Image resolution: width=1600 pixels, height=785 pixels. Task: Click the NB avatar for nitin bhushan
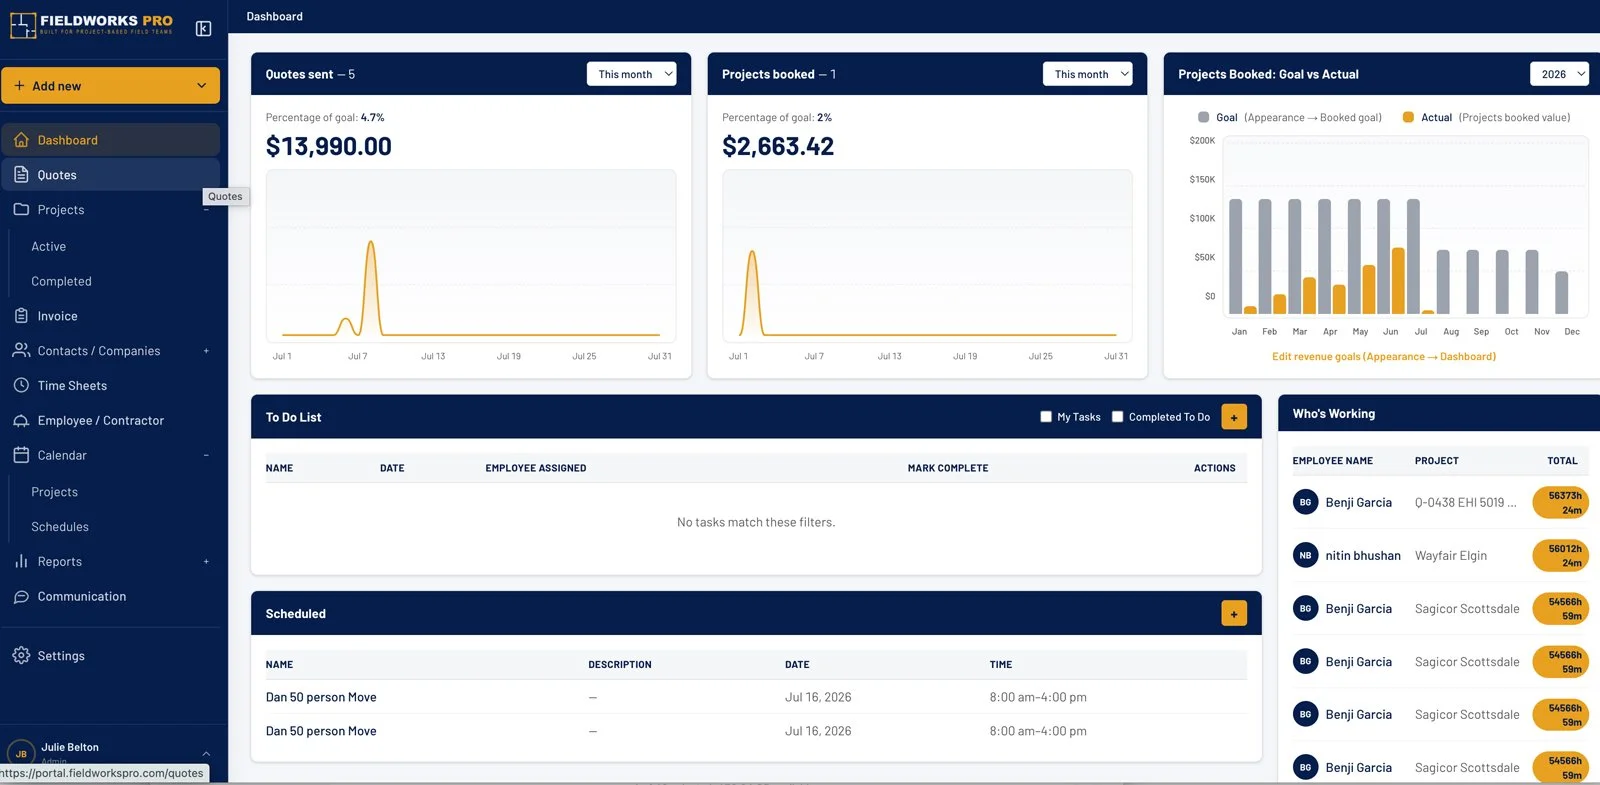click(x=1305, y=555)
